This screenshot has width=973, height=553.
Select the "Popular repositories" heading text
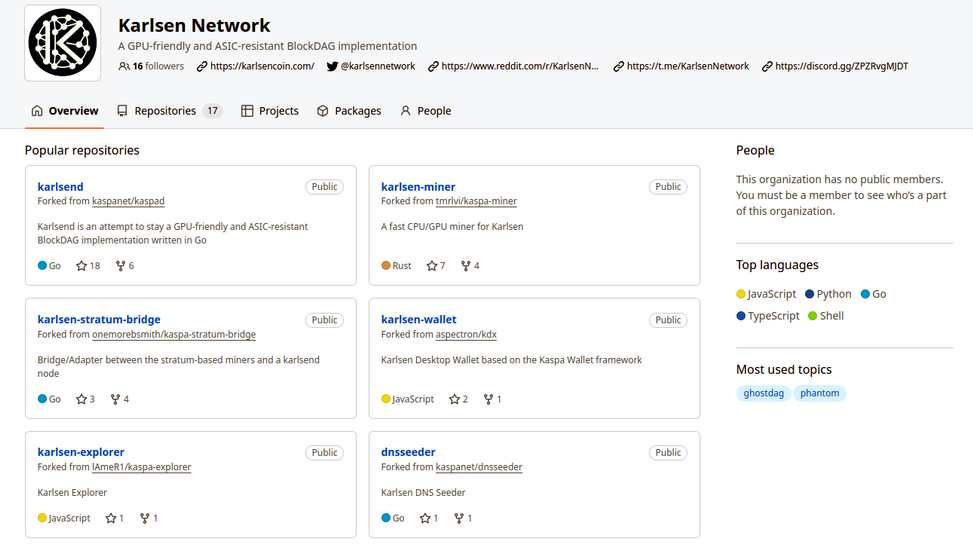click(82, 150)
